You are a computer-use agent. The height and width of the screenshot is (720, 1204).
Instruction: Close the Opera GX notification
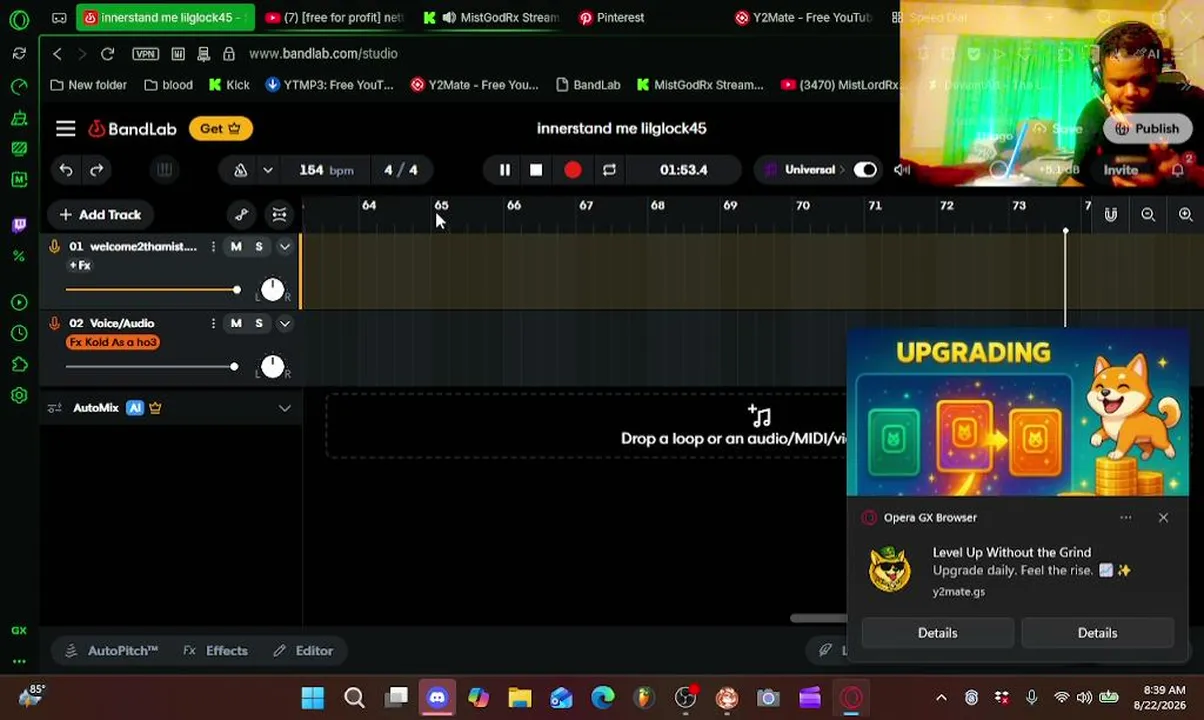pos(1163,518)
